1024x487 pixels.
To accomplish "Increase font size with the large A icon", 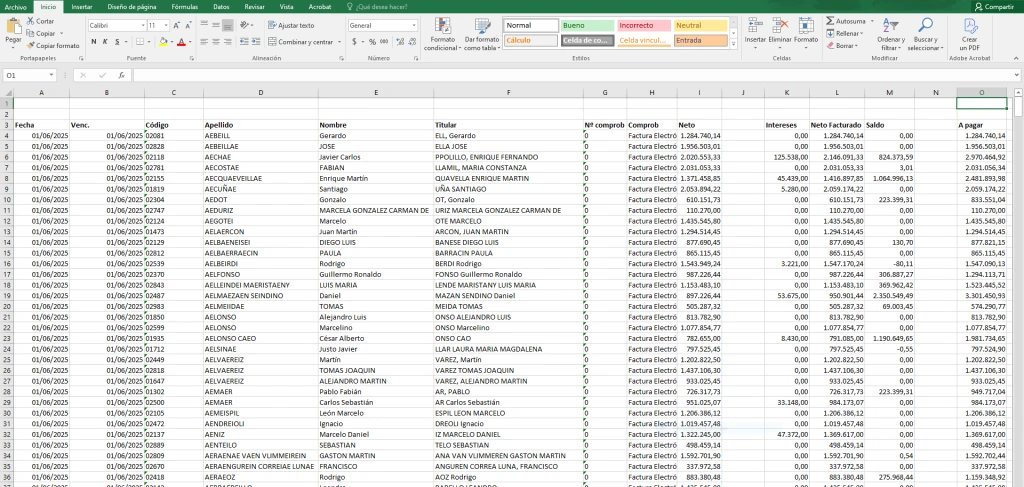I will pyautogui.click(x=176, y=25).
